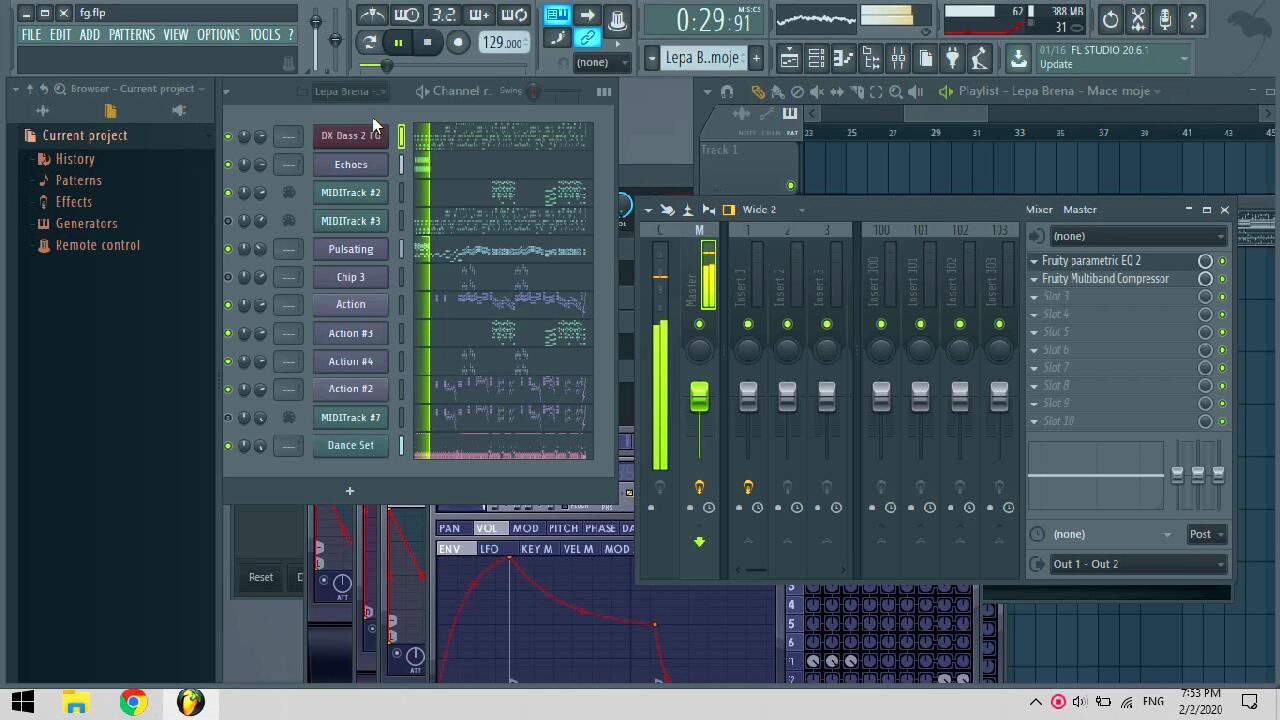The width and height of the screenshot is (1280, 720).
Task: Open the PATTERNS menu
Action: [131, 35]
